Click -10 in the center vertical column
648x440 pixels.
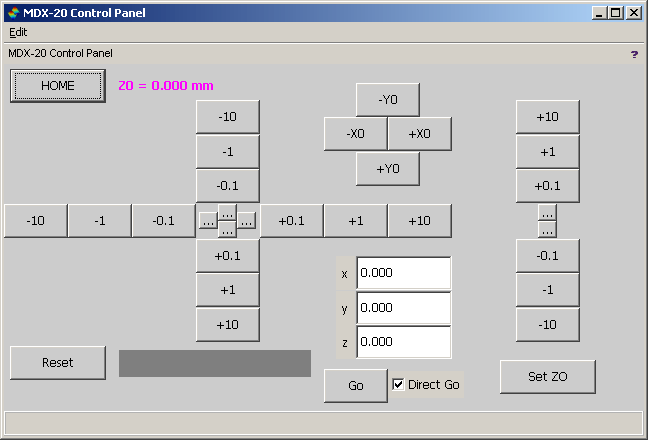pyautogui.click(x=228, y=117)
